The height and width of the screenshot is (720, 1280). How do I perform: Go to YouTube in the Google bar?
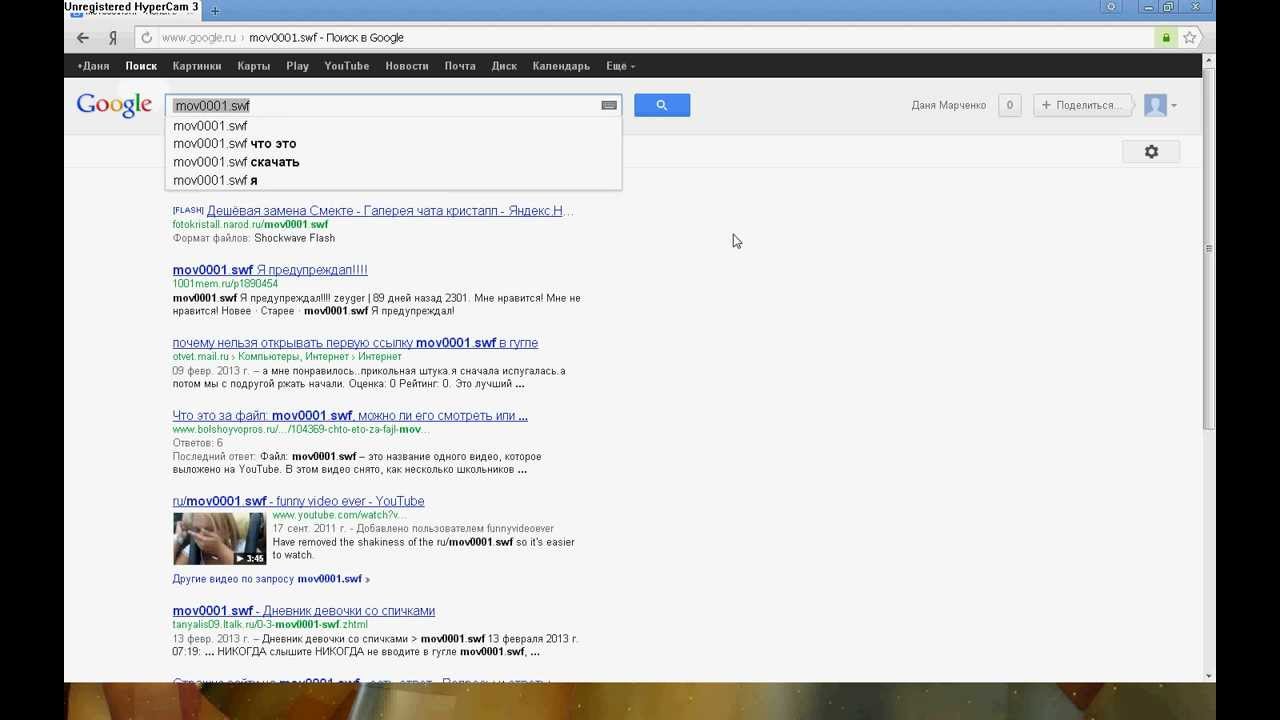(x=346, y=66)
